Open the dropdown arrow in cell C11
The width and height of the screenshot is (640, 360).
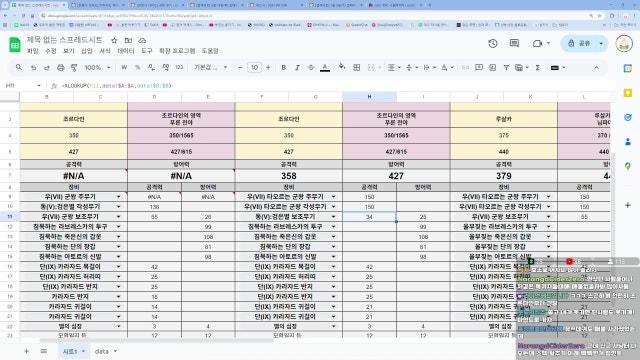[x=118, y=217]
